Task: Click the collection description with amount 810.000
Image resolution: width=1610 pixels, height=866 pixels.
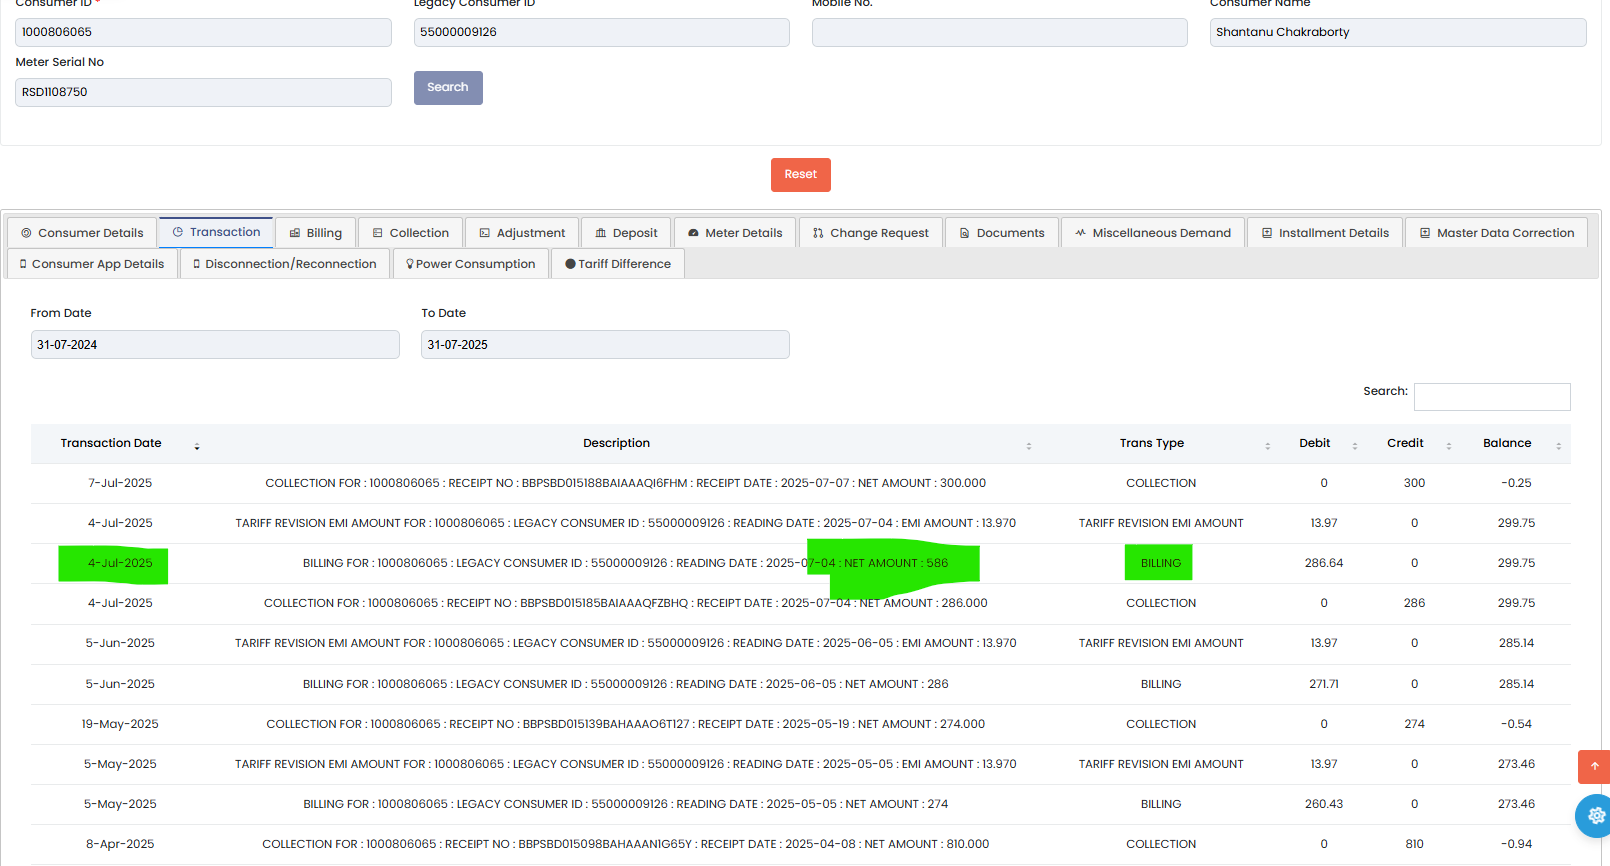Action: coord(626,844)
